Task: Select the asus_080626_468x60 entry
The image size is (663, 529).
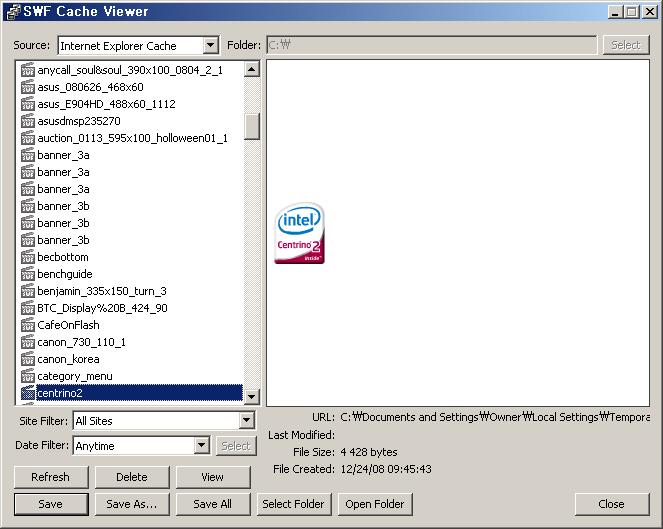Action: click(90, 87)
